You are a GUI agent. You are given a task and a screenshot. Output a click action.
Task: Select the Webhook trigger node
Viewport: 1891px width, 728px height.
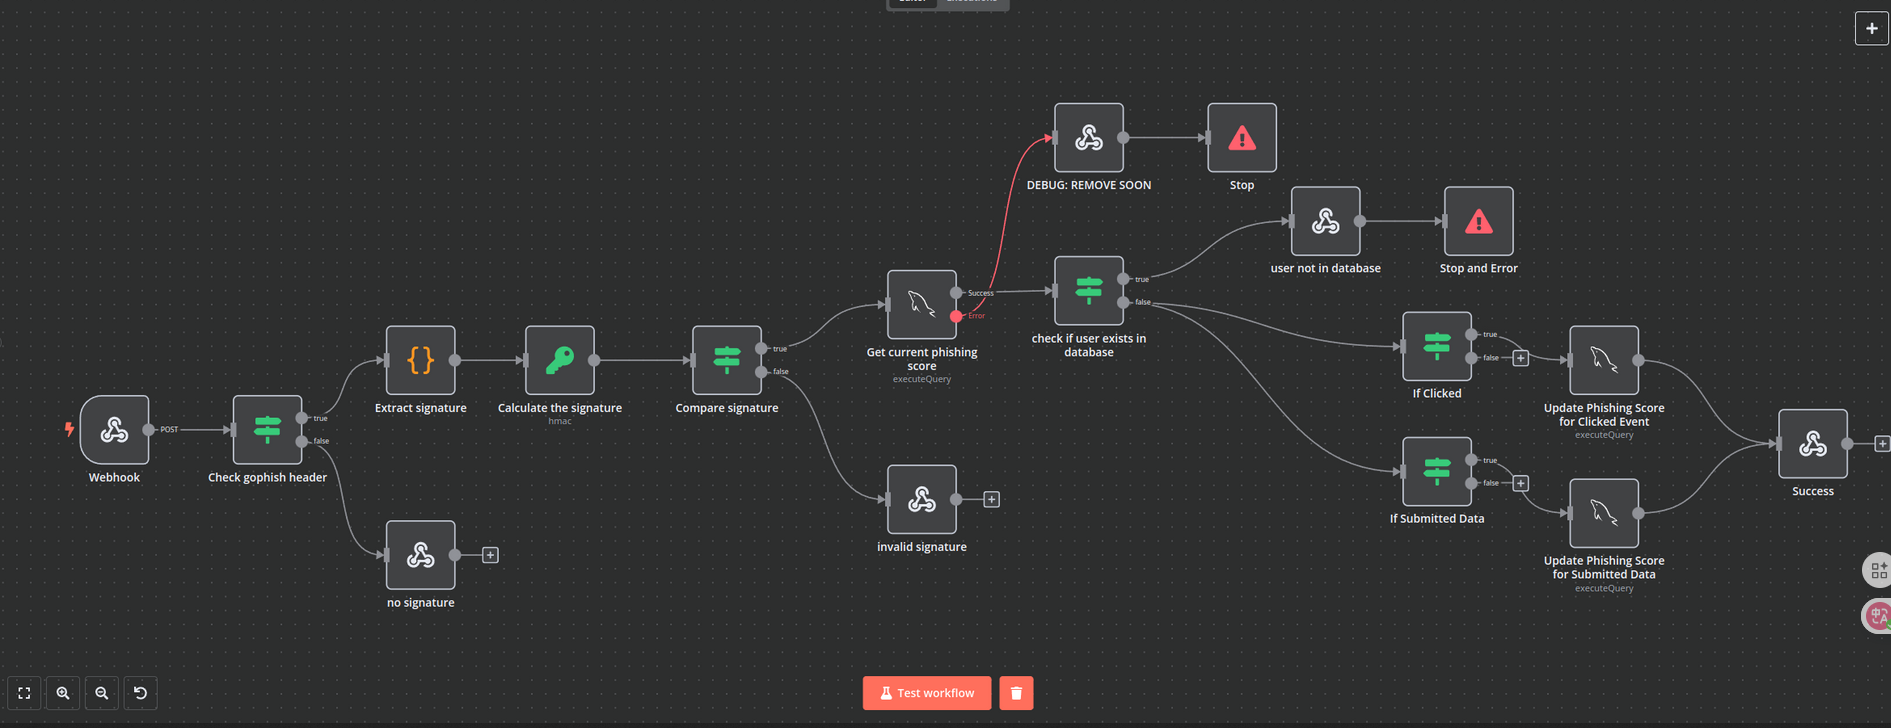115,430
